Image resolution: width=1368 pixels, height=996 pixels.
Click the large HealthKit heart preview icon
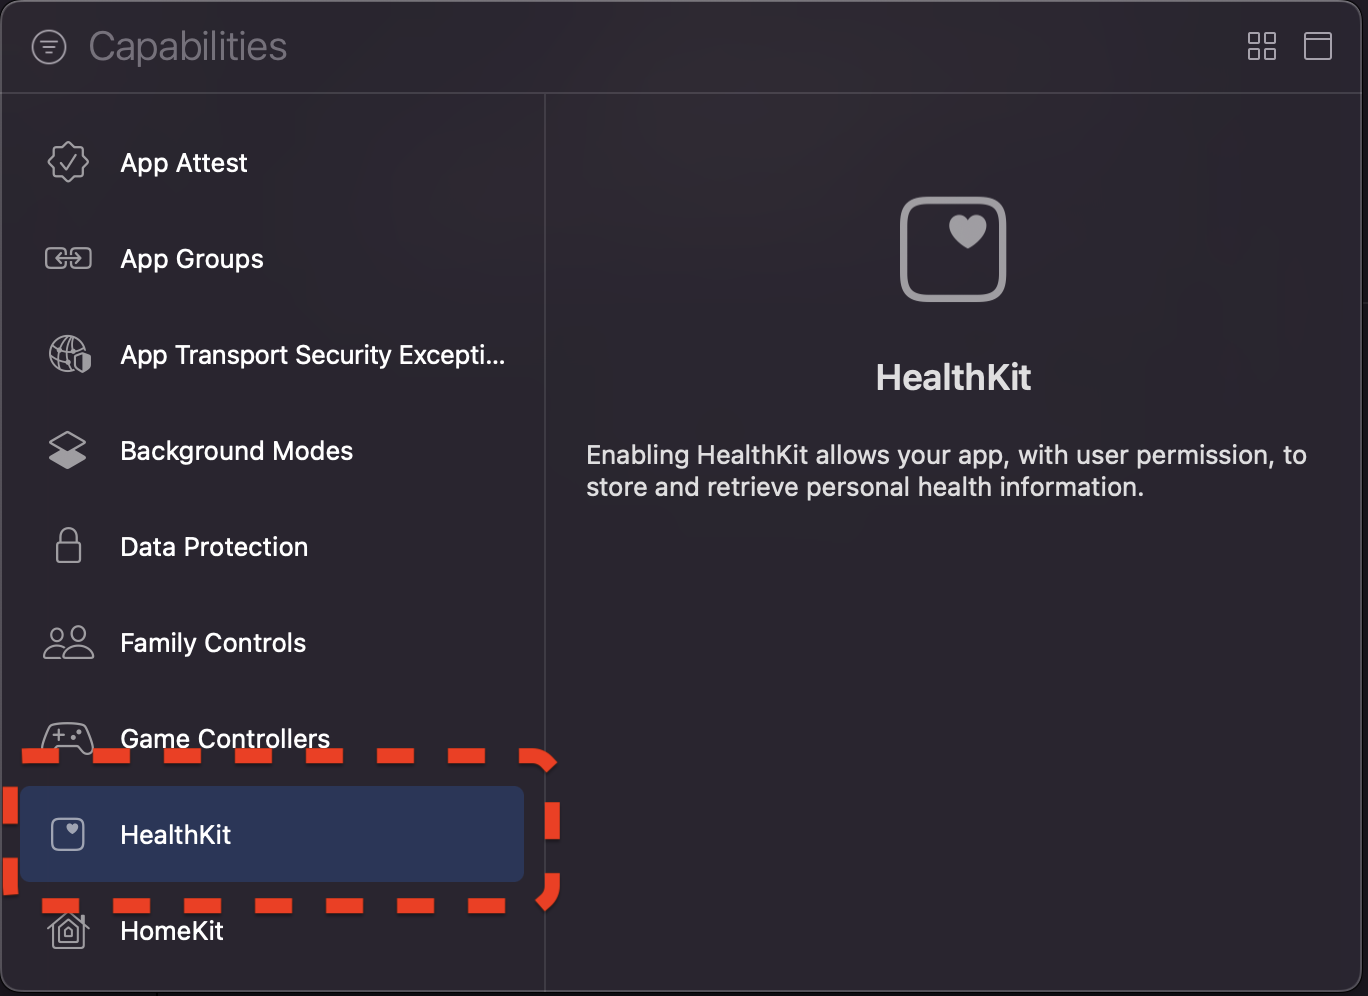pos(953,249)
